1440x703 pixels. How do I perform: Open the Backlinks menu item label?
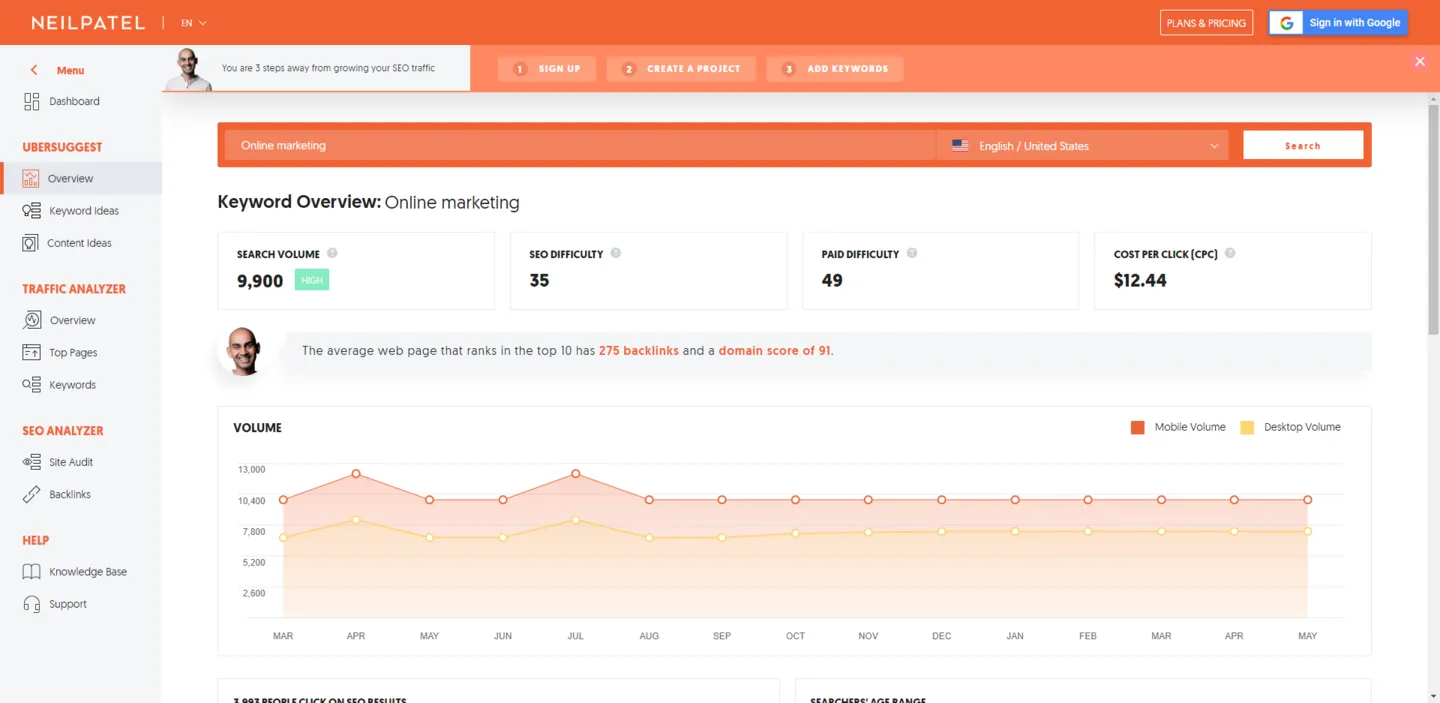tap(70, 494)
